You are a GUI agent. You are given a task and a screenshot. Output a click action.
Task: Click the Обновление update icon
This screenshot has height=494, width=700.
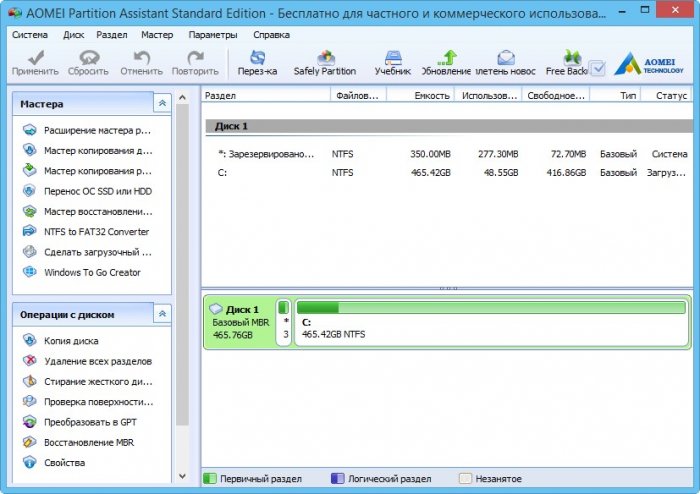point(446,63)
